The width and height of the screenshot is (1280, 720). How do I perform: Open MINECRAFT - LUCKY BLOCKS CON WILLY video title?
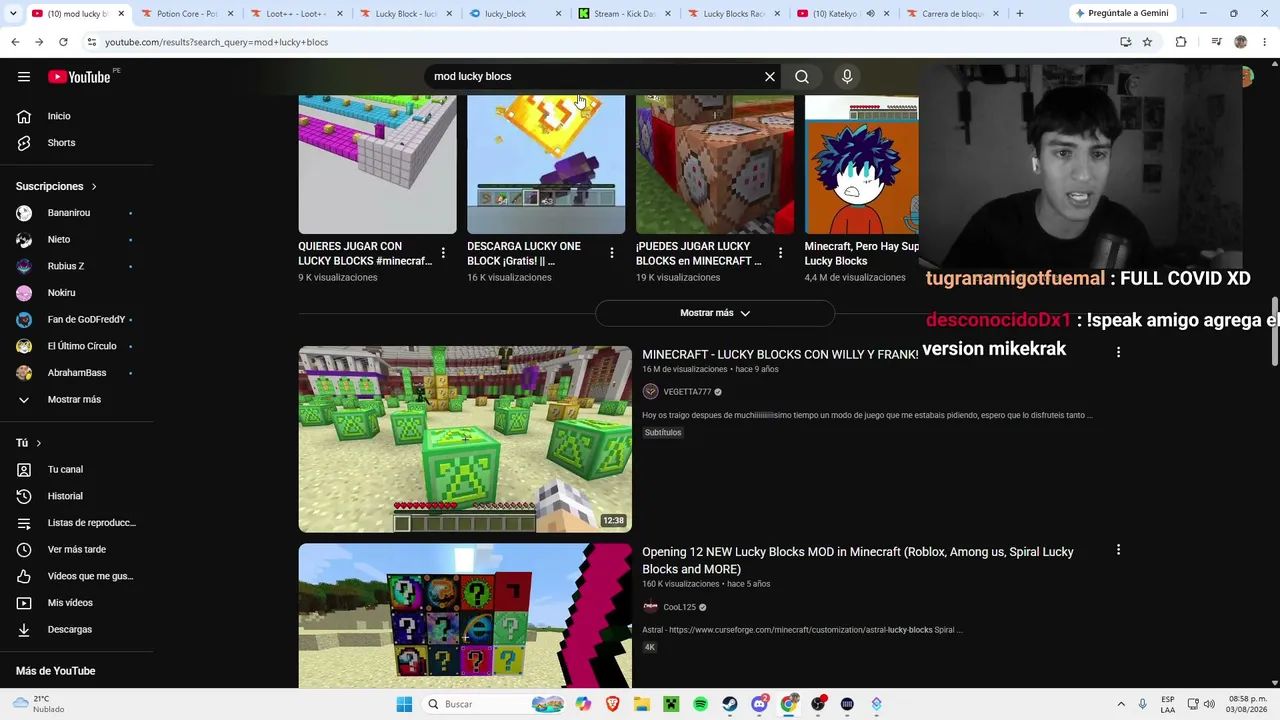click(x=780, y=355)
